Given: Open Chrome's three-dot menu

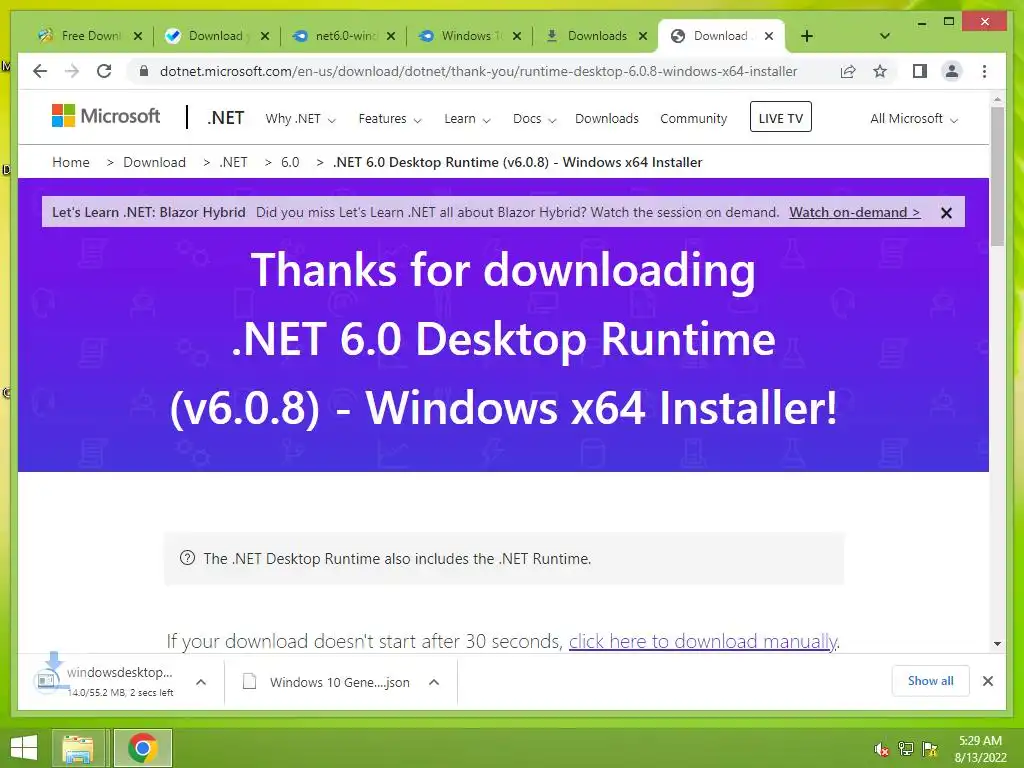Looking at the screenshot, I should (984, 71).
